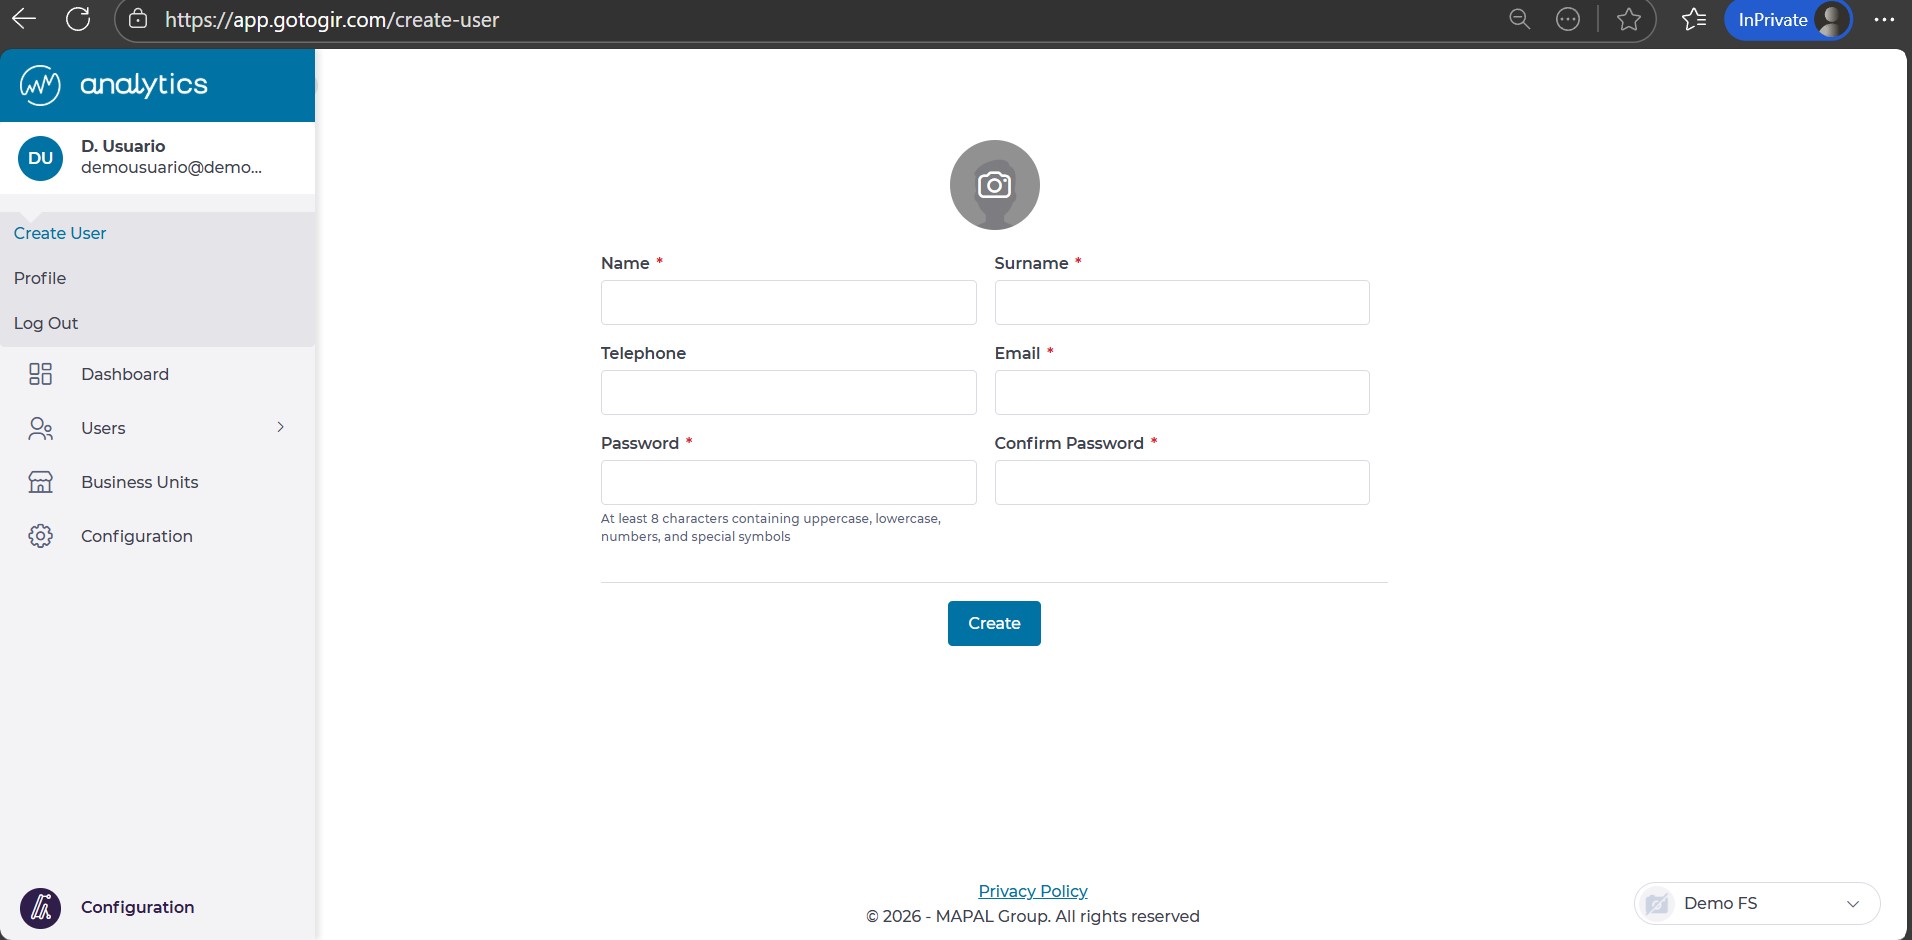The height and width of the screenshot is (940, 1912).
Task: Select Profile in user menu
Action: pos(40,278)
